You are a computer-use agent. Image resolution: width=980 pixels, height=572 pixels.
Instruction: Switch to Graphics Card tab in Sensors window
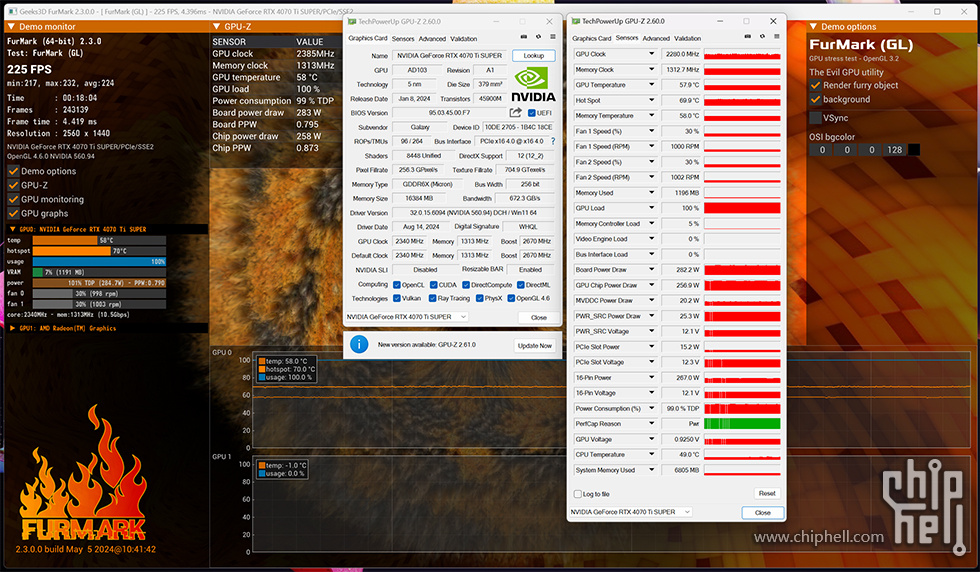592,39
